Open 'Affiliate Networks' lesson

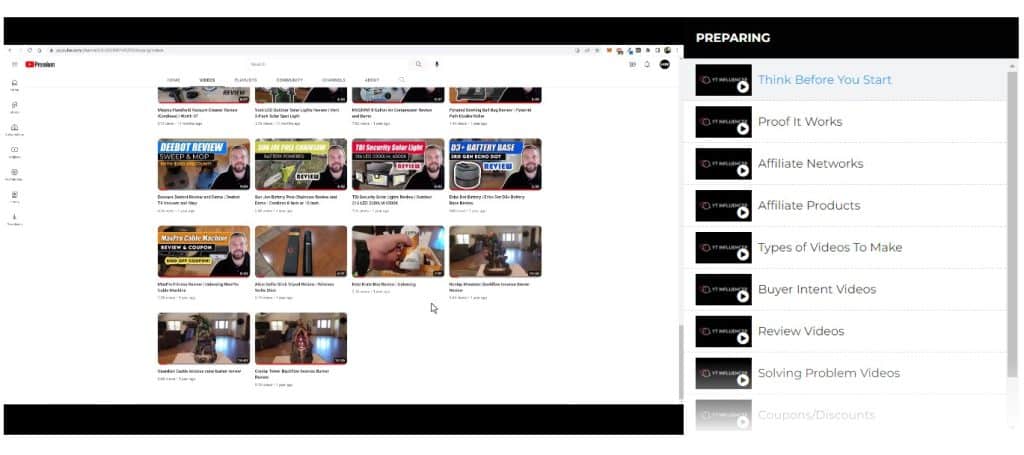coord(810,164)
